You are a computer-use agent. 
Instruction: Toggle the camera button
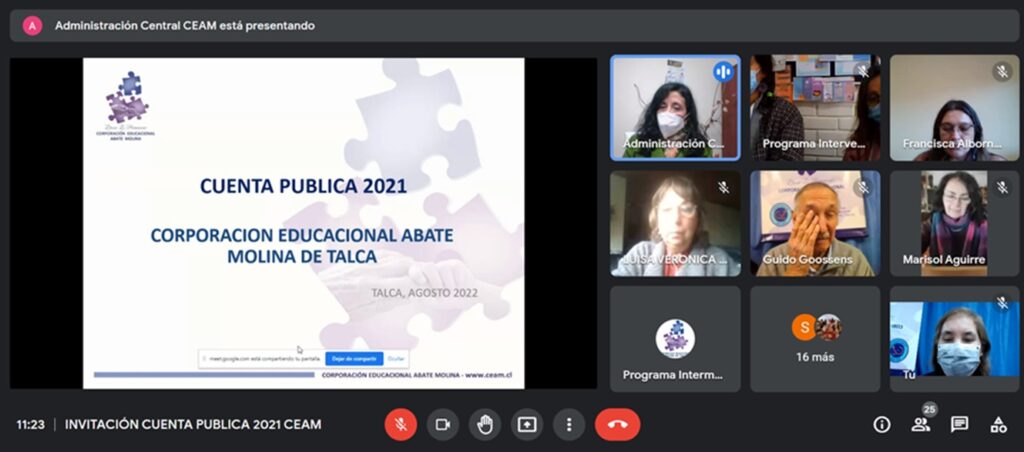[x=443, y=424]
